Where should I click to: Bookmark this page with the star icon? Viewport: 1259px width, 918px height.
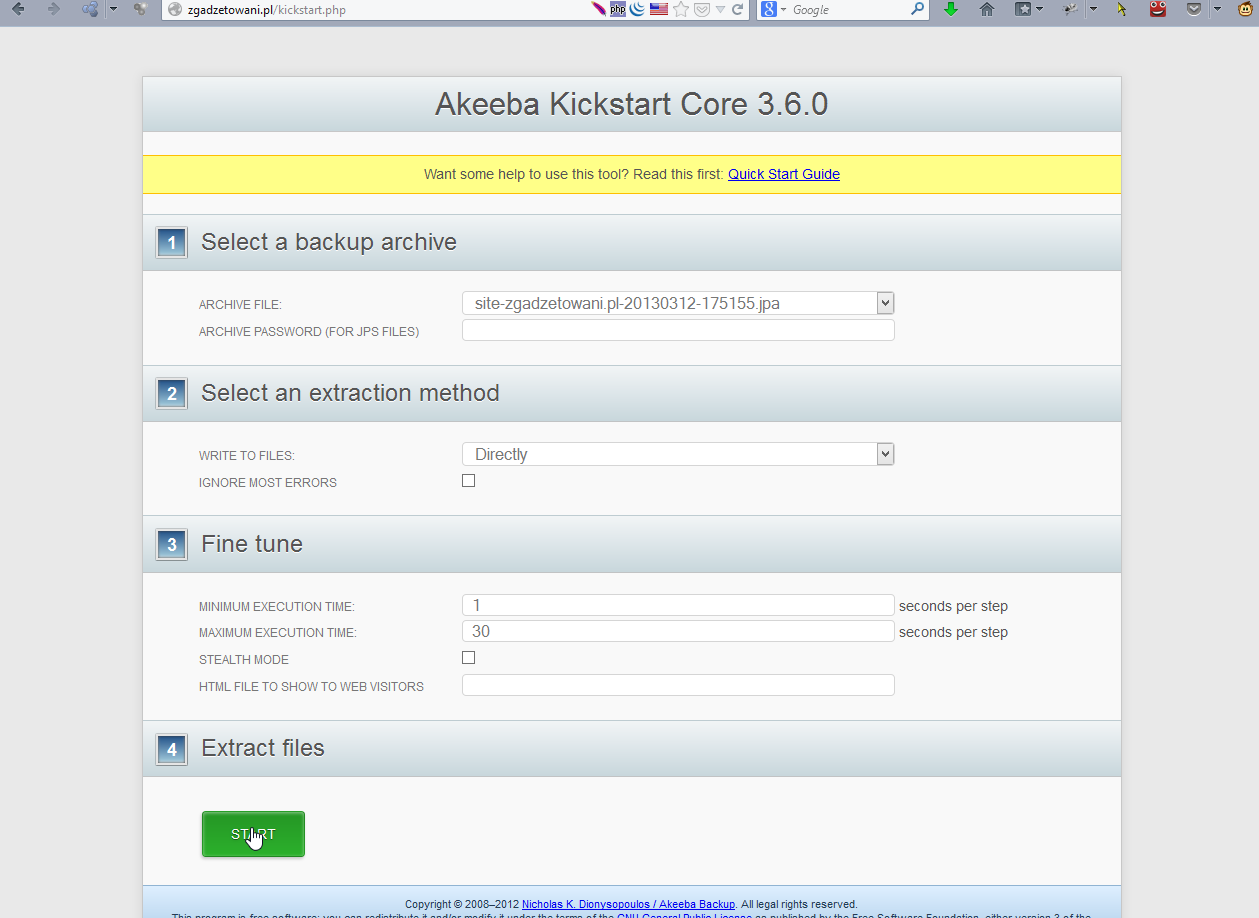pos(681,9)
